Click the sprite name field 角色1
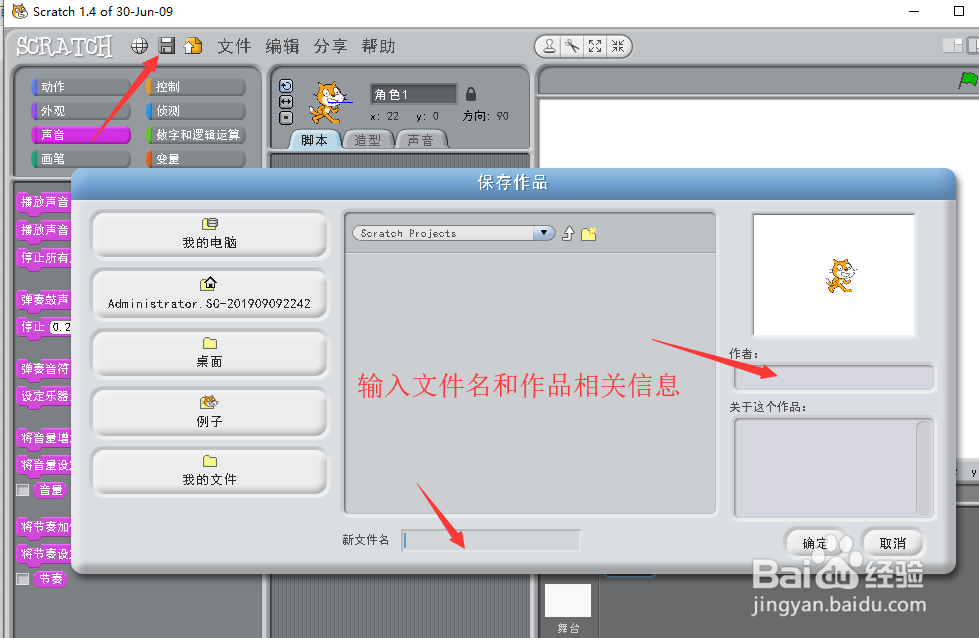979x638 pixels. coord(413,94)
